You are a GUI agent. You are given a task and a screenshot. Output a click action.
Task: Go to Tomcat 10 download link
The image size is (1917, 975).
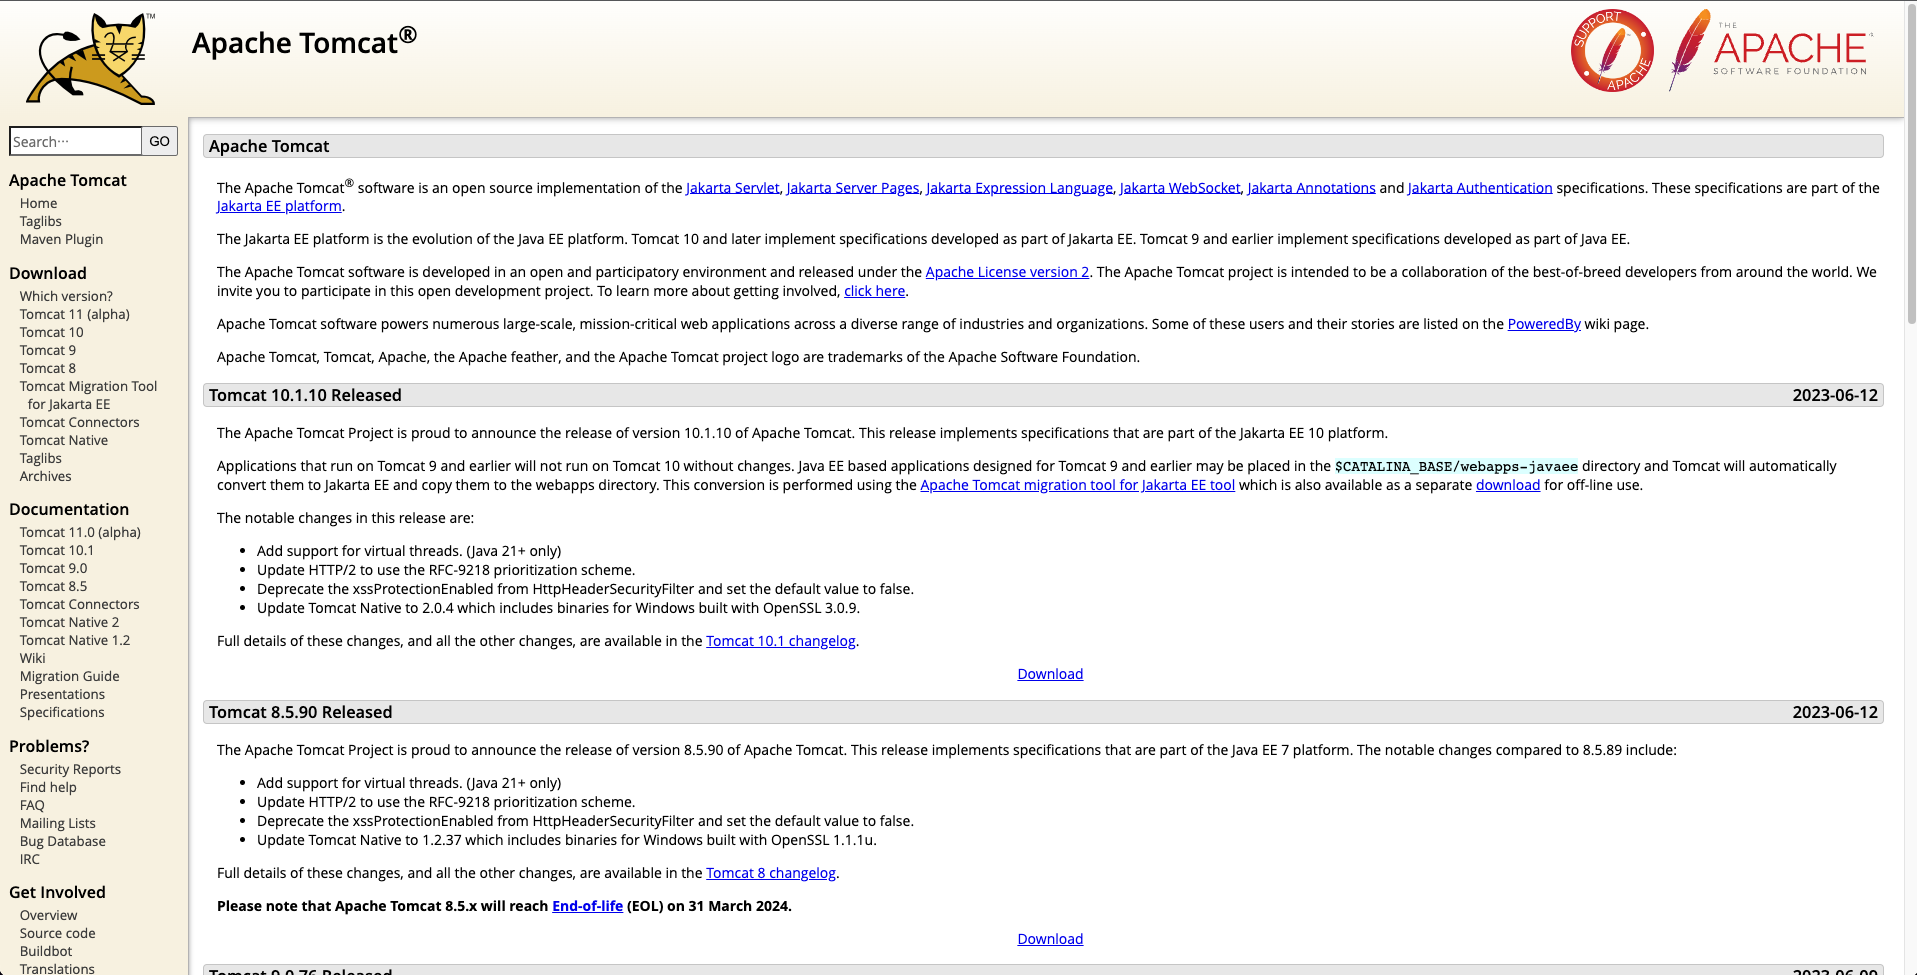(x=52, y=332)
